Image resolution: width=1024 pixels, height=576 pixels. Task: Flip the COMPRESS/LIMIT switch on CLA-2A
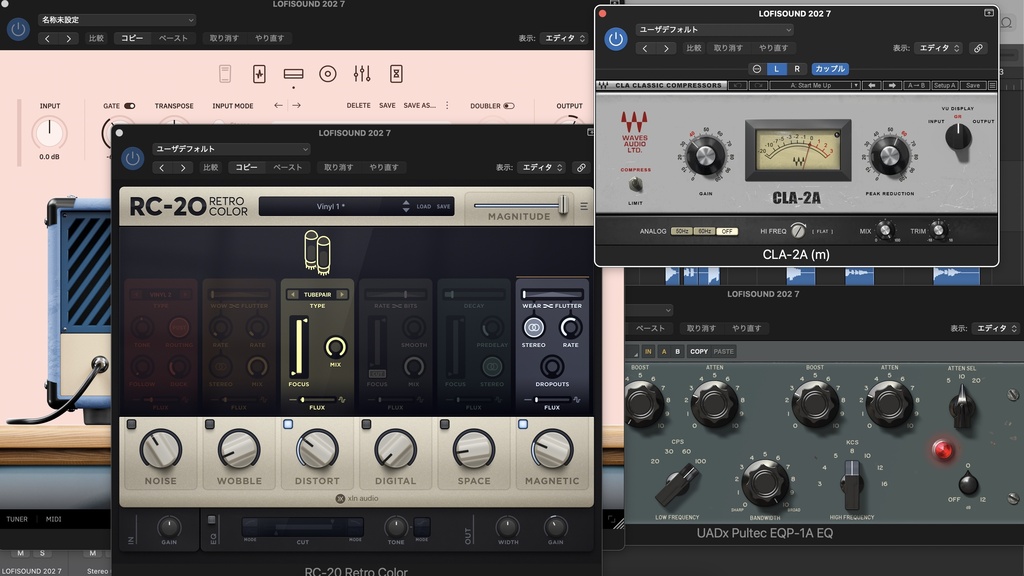click(x=635, y=185)
